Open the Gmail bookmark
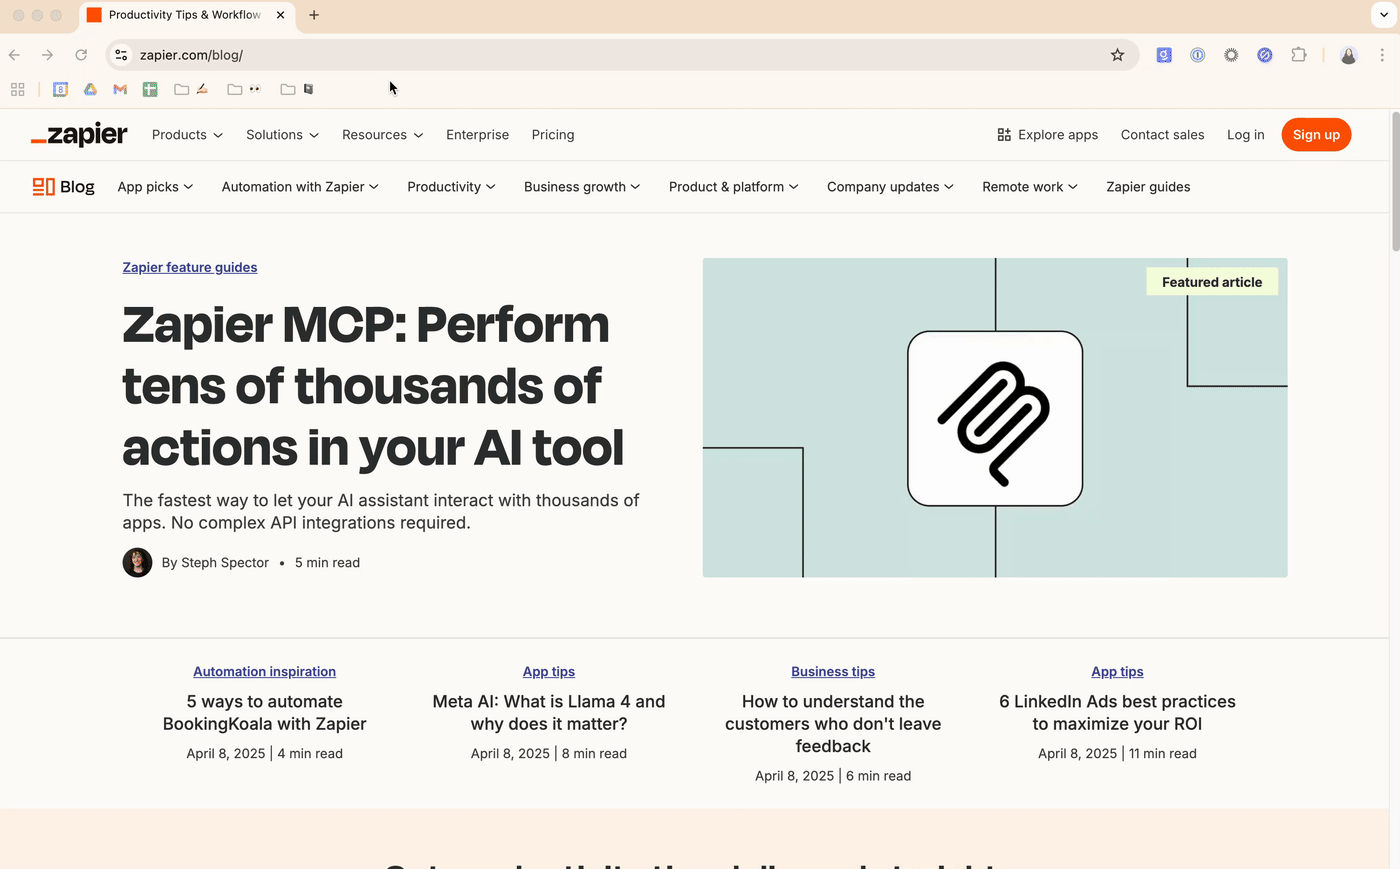The image size is (1400, 869). coord(120,89)
